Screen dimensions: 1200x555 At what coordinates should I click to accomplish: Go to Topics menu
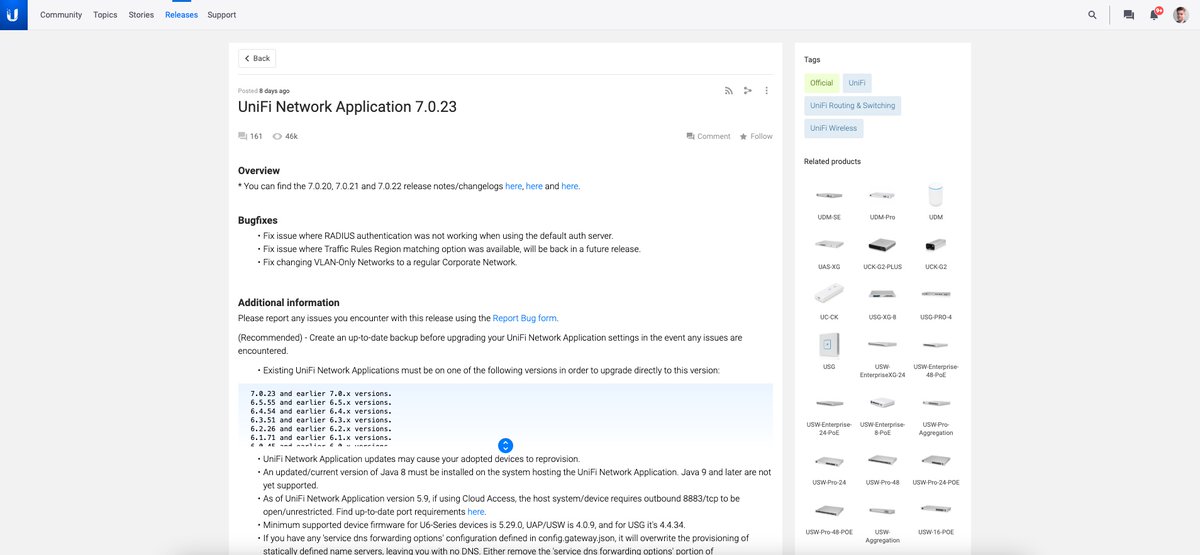coord(105,15)
